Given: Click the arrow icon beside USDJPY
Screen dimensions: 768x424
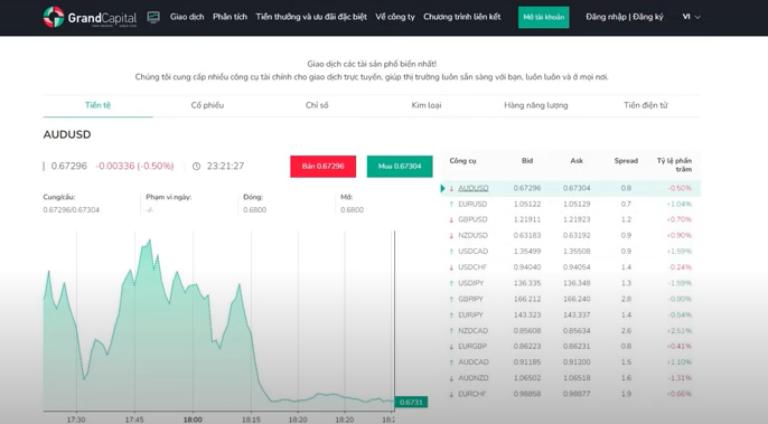Looking at the screenshot, I should (x=451, y=283).
